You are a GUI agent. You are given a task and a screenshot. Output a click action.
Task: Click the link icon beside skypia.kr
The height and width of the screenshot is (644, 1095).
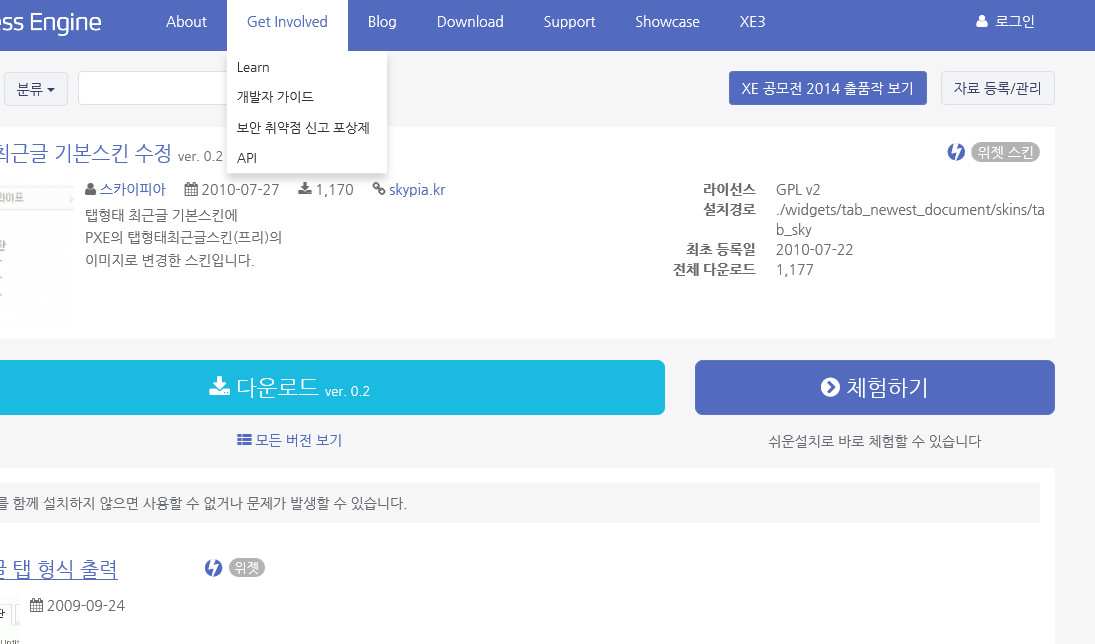pyautogui.click(x=379, y=189)
